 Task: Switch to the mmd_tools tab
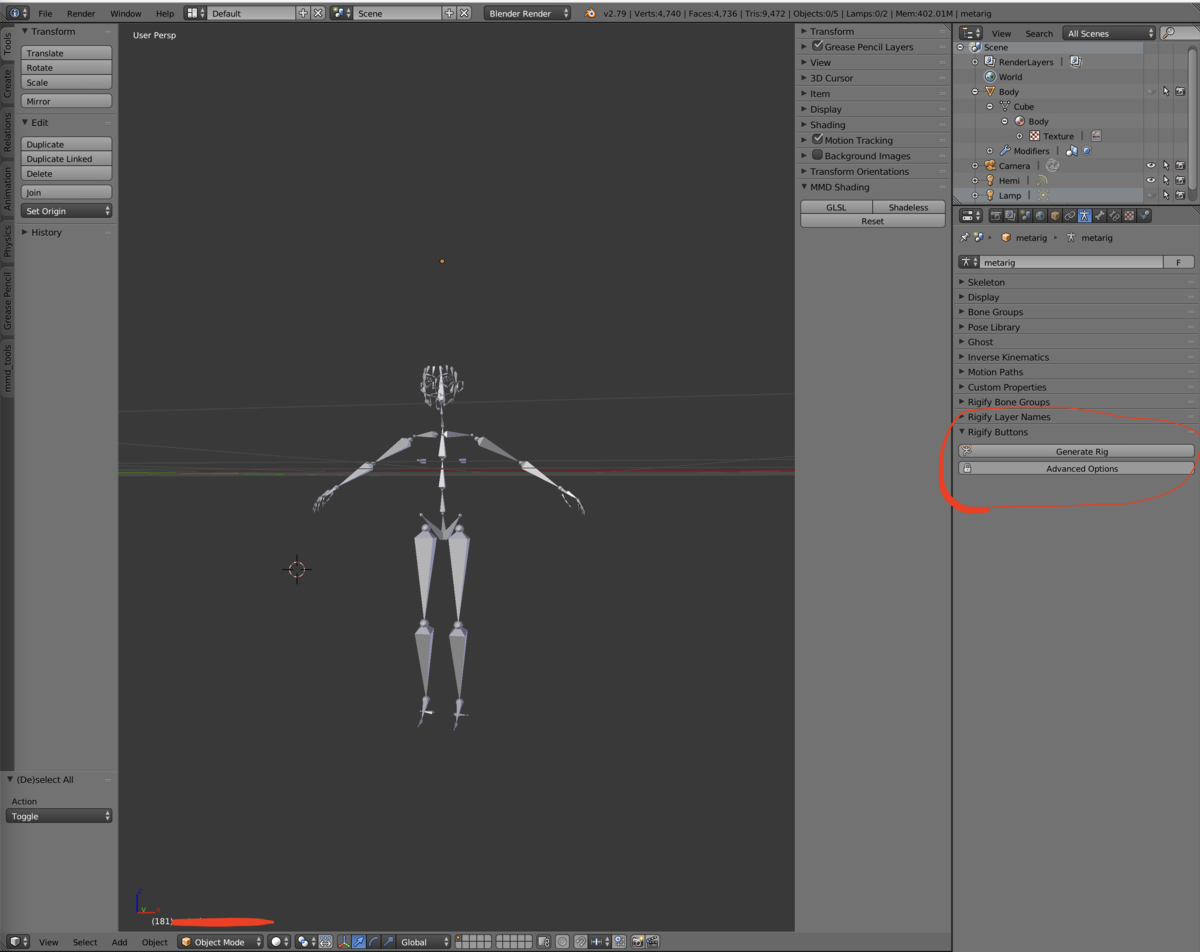7,369
